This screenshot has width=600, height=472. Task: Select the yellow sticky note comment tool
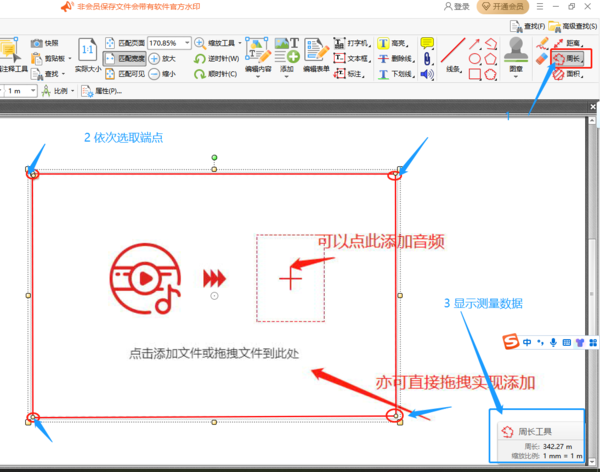coord(427,43)
